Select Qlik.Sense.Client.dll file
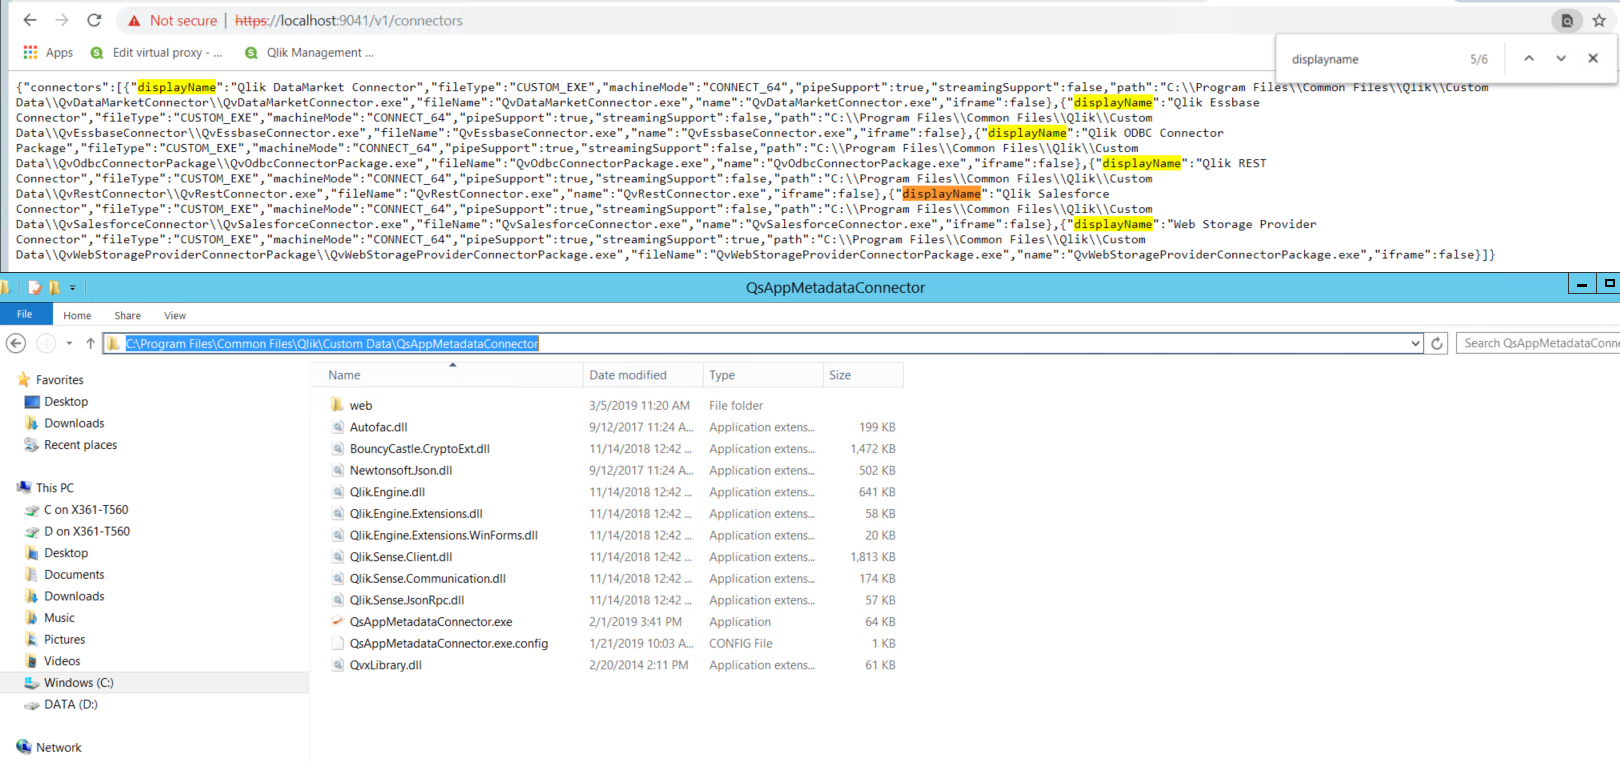This screenshot has height=764, width=1620. pos(401,557)
